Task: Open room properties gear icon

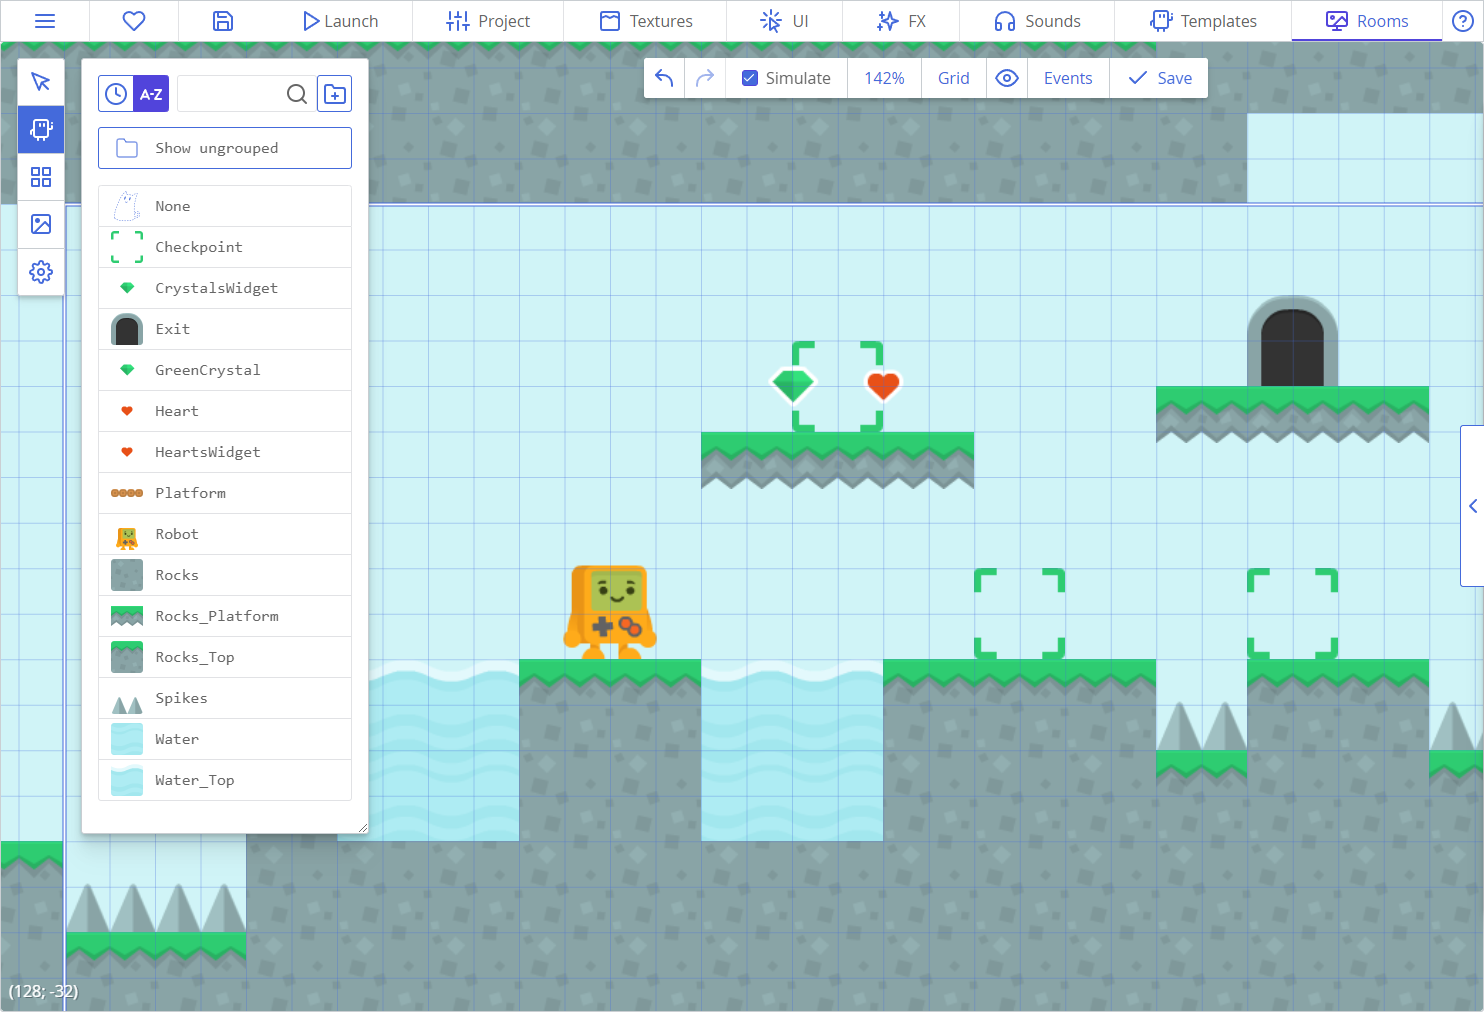Action: [x=41, y=272]
